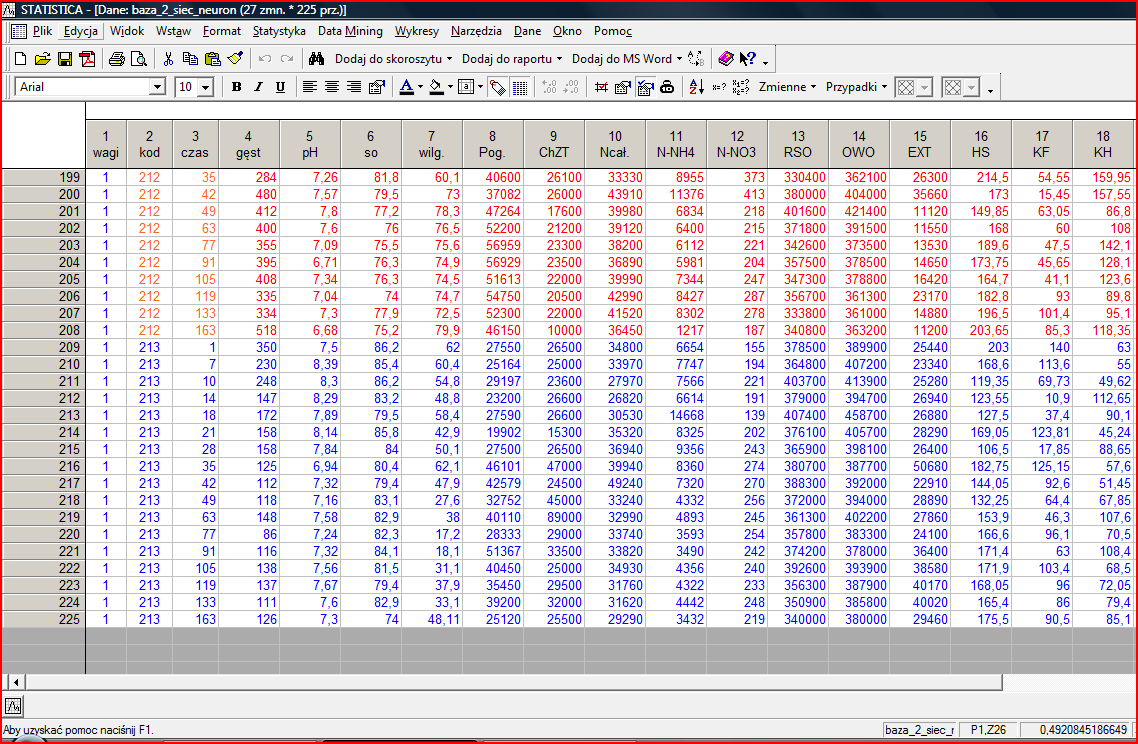Image resolution: width=1138 pixels, height=744 pixels.
Task: Click the cell format properties icon after alignment
Action: pos(376,87)
